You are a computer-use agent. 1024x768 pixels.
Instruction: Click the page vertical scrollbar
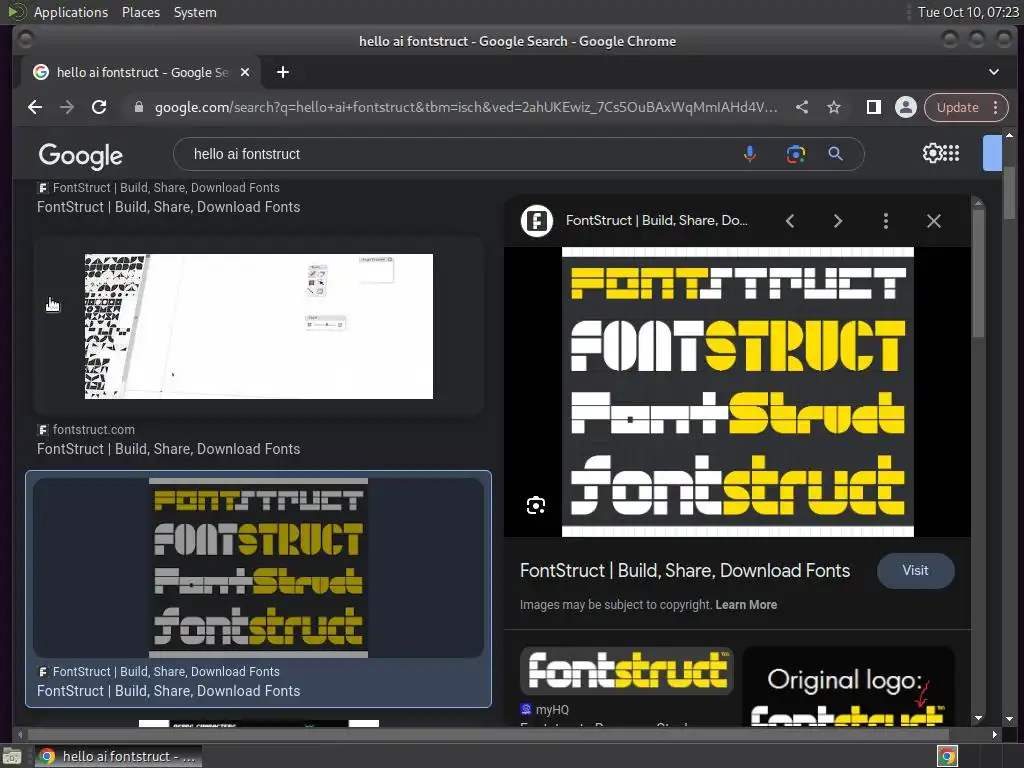pyautogui.click(x=1010, y=193)
